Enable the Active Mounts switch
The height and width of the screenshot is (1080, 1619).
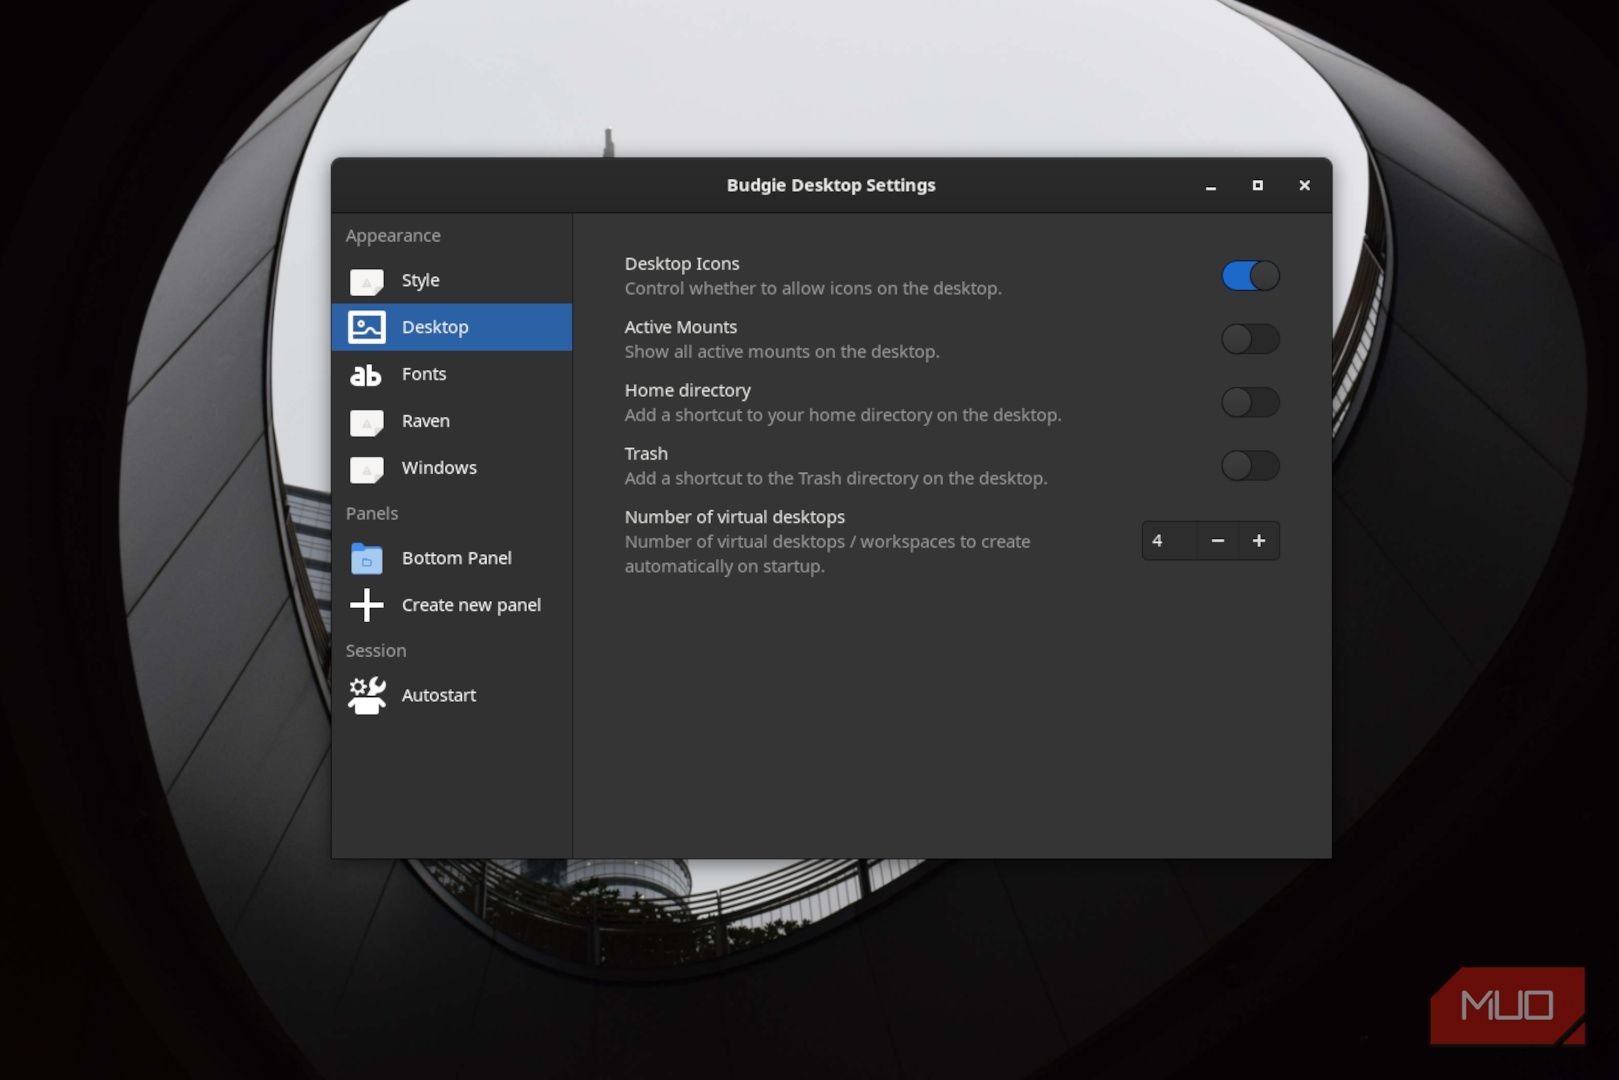coord(1250,339)
